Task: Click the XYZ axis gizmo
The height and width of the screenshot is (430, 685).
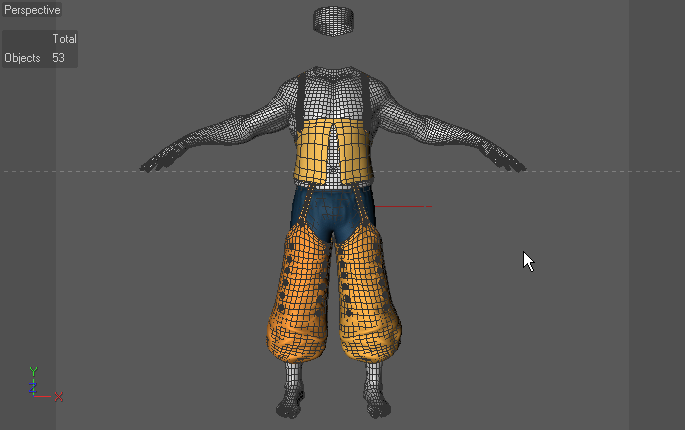Action: tap(45, 385)
